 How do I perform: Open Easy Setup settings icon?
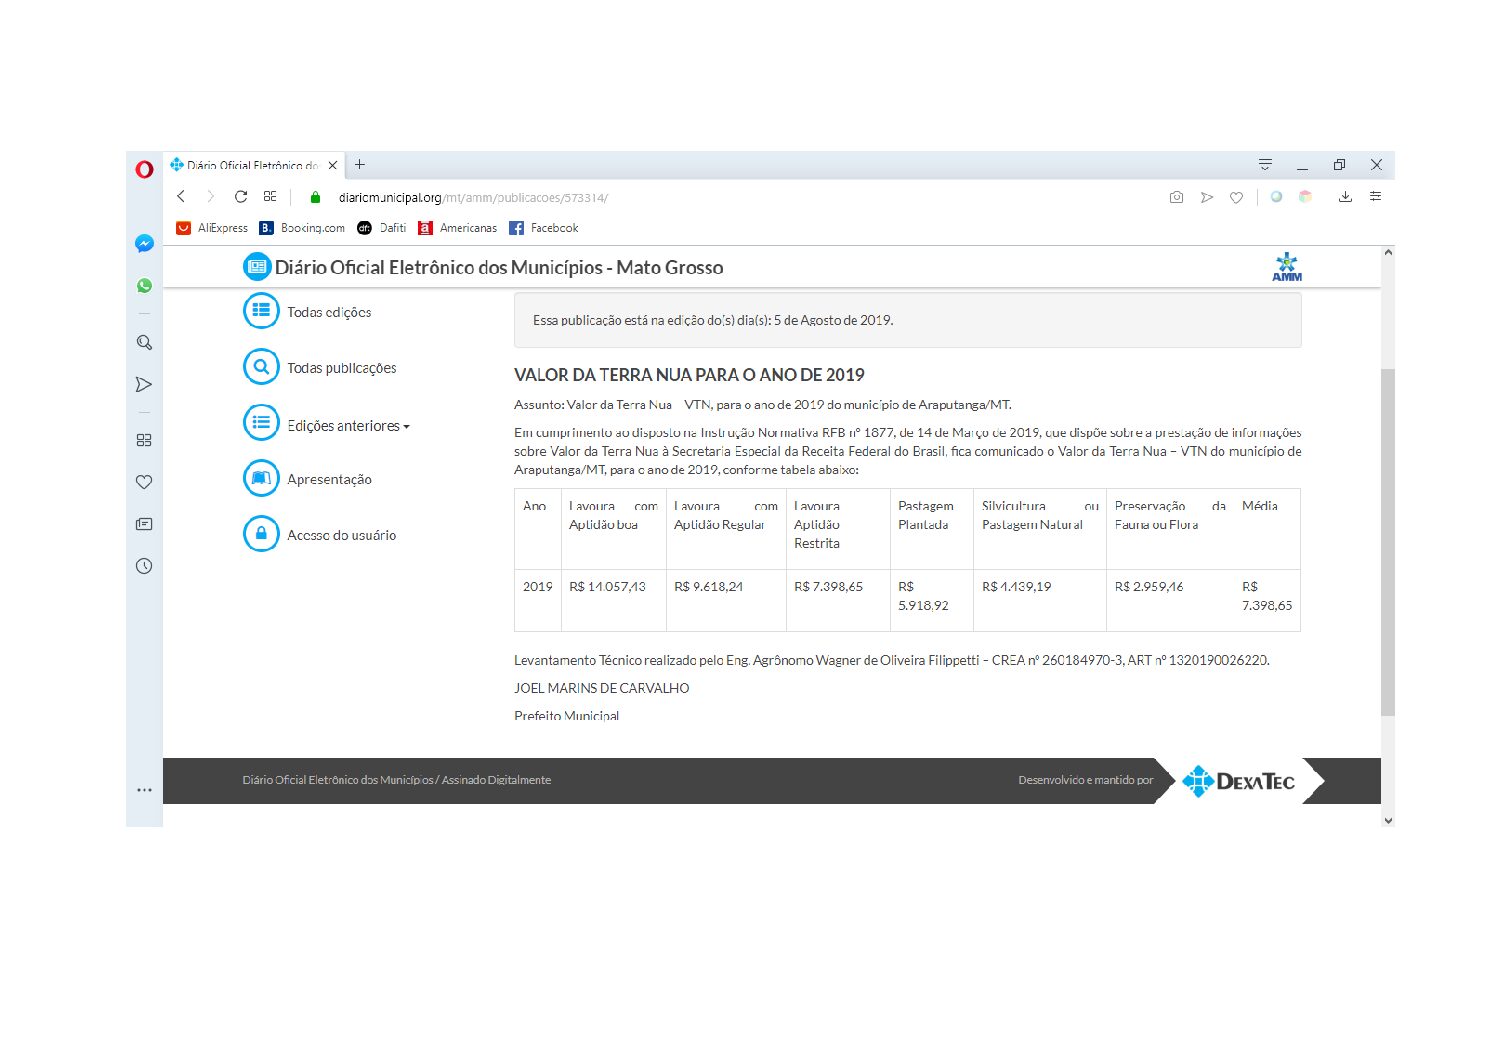1375,197
